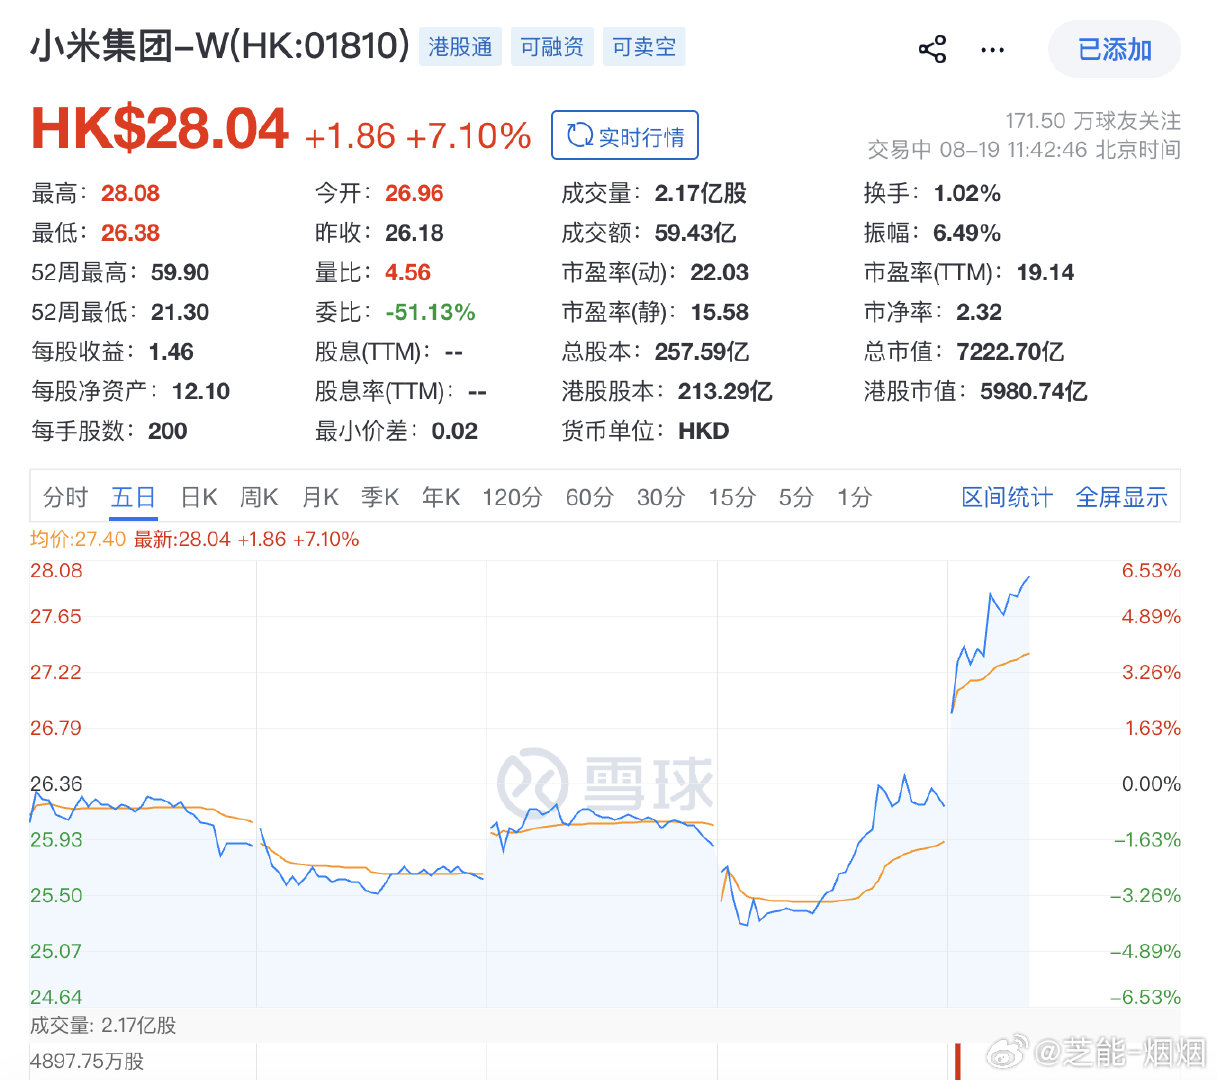The height and width of the screenshot is (1080, 1217).
Task: Select the 60分 interval tab
Action: [589, 497]
